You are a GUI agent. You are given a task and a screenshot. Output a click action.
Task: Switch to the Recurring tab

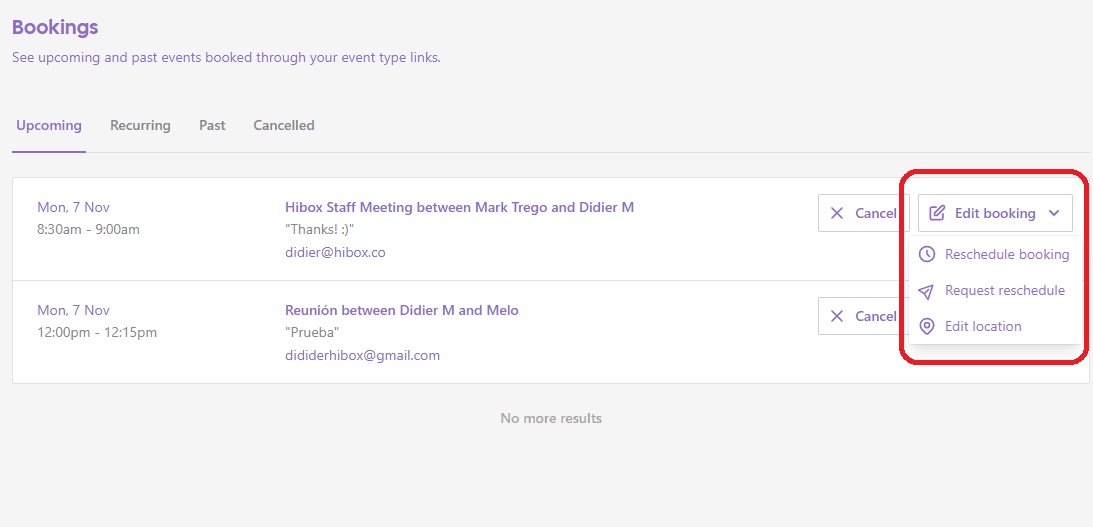140,126
